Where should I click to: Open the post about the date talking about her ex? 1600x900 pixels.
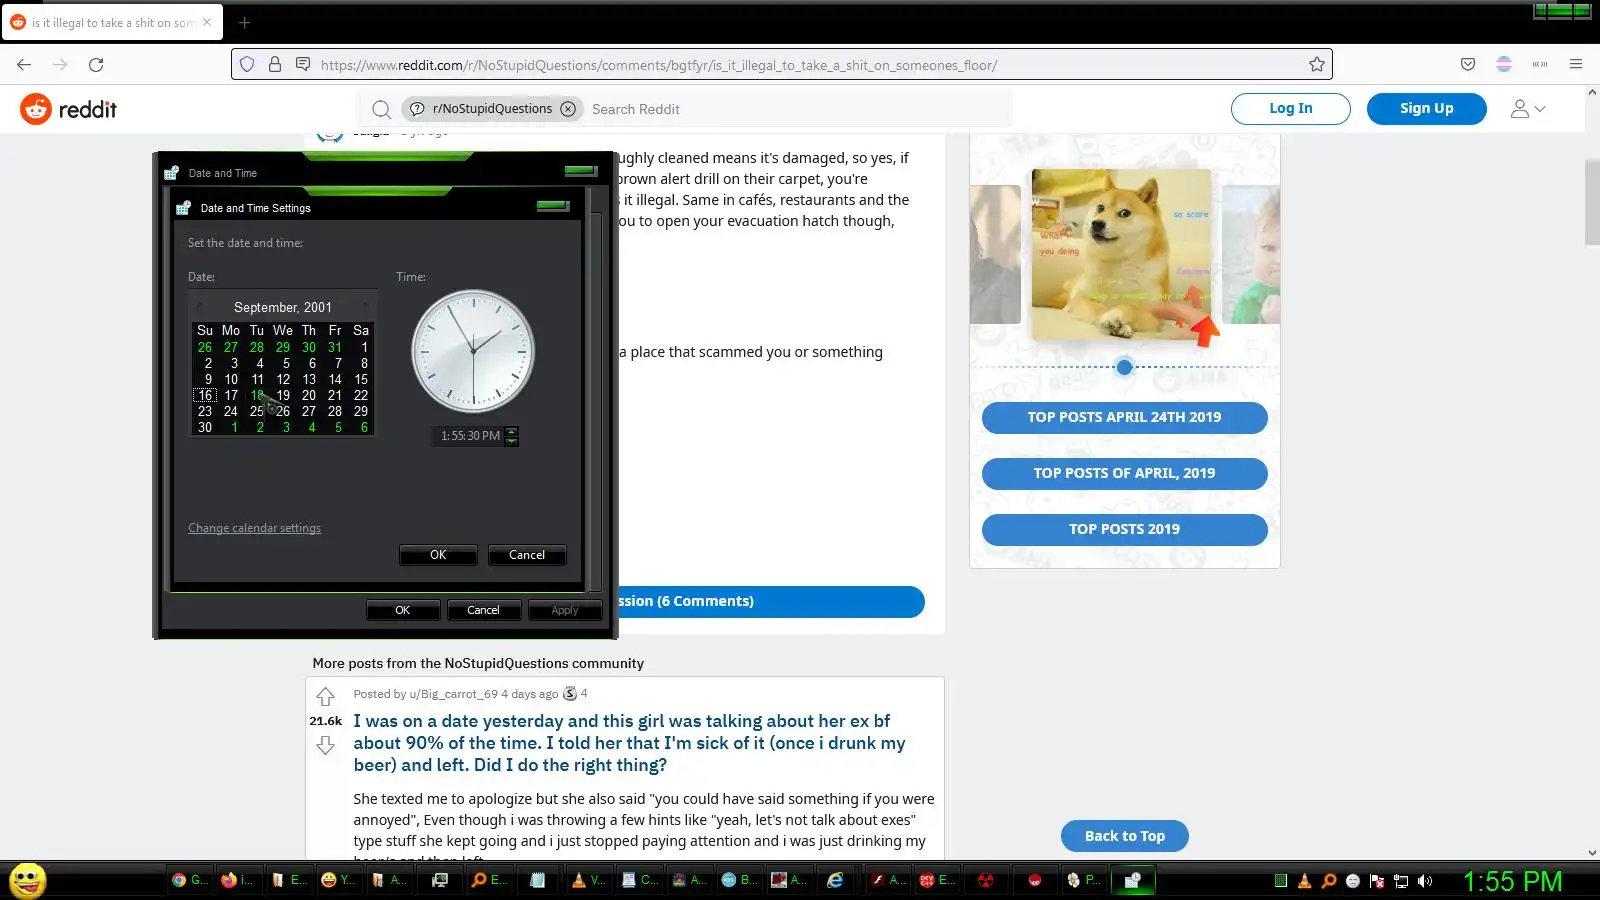point(630,743)
